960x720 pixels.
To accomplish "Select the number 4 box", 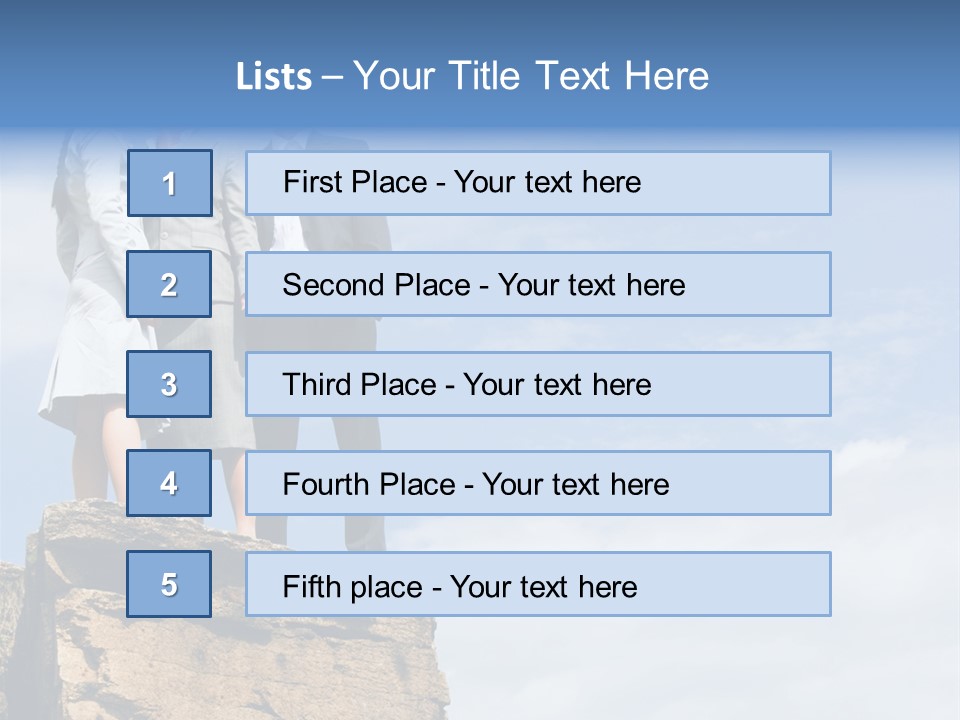I will click(x=169, y=483).
